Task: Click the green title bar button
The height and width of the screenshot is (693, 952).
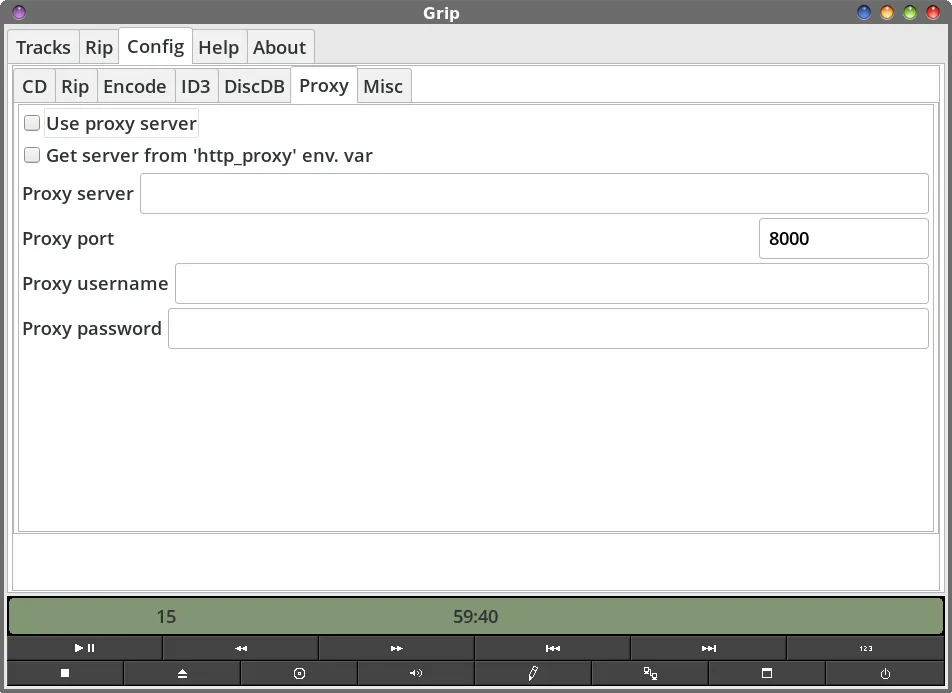Action: tap(910, 12)
